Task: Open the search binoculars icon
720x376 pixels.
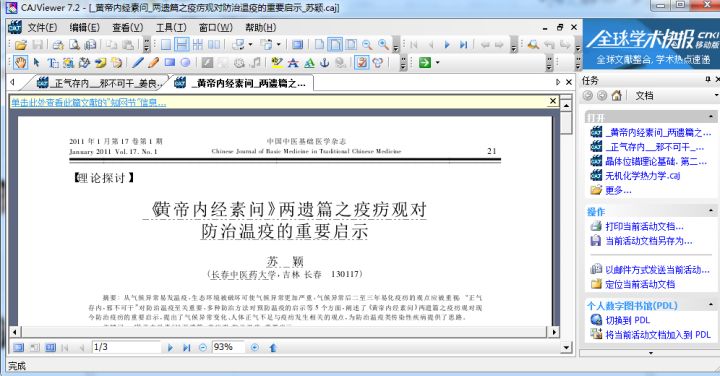Action: tap(533, 45)
